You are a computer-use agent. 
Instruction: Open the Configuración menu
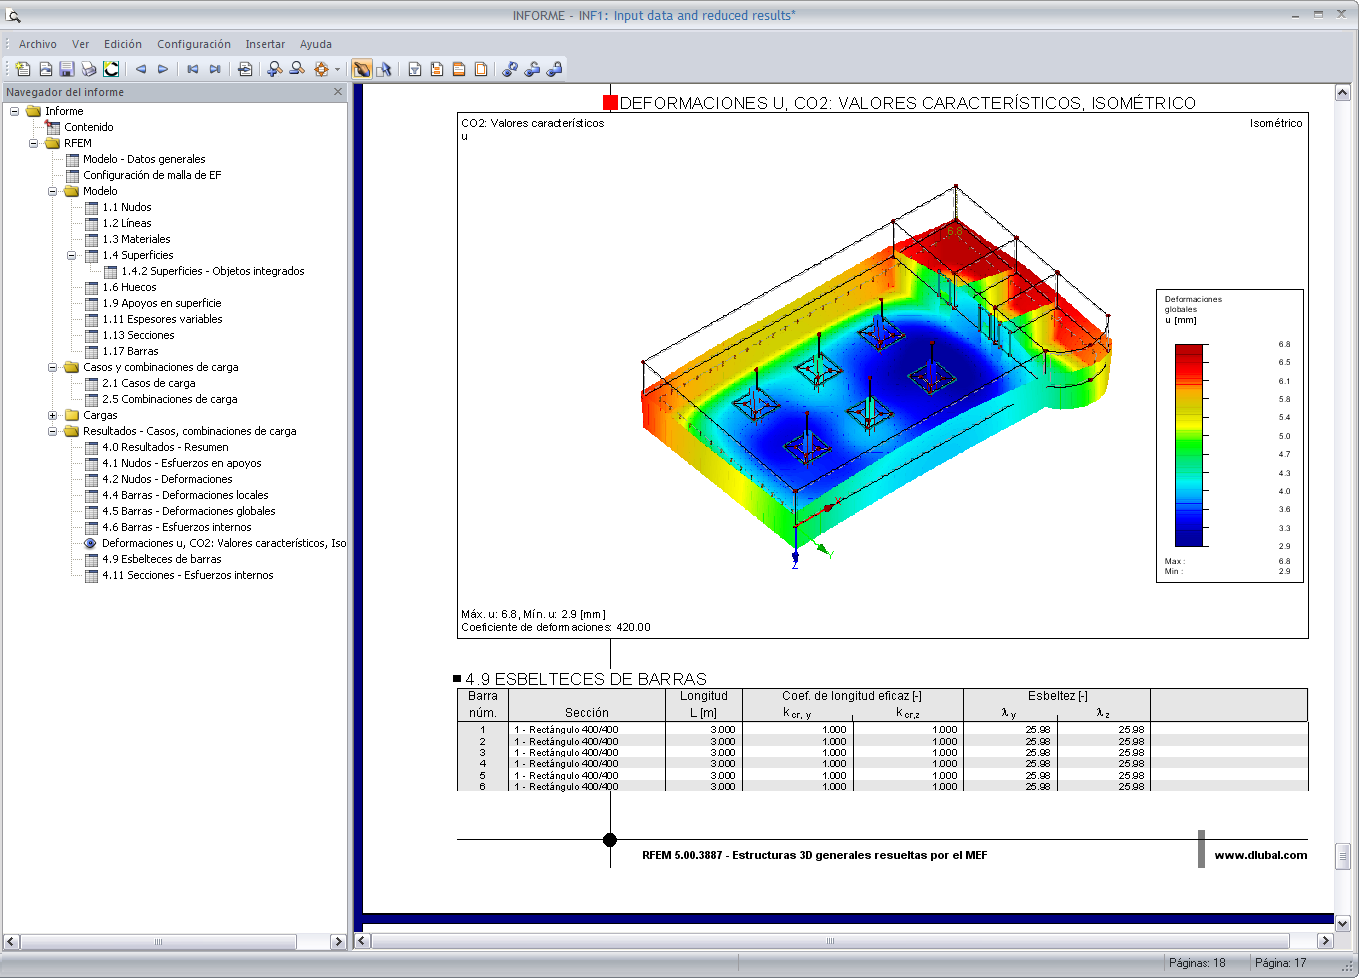(194, 44)
